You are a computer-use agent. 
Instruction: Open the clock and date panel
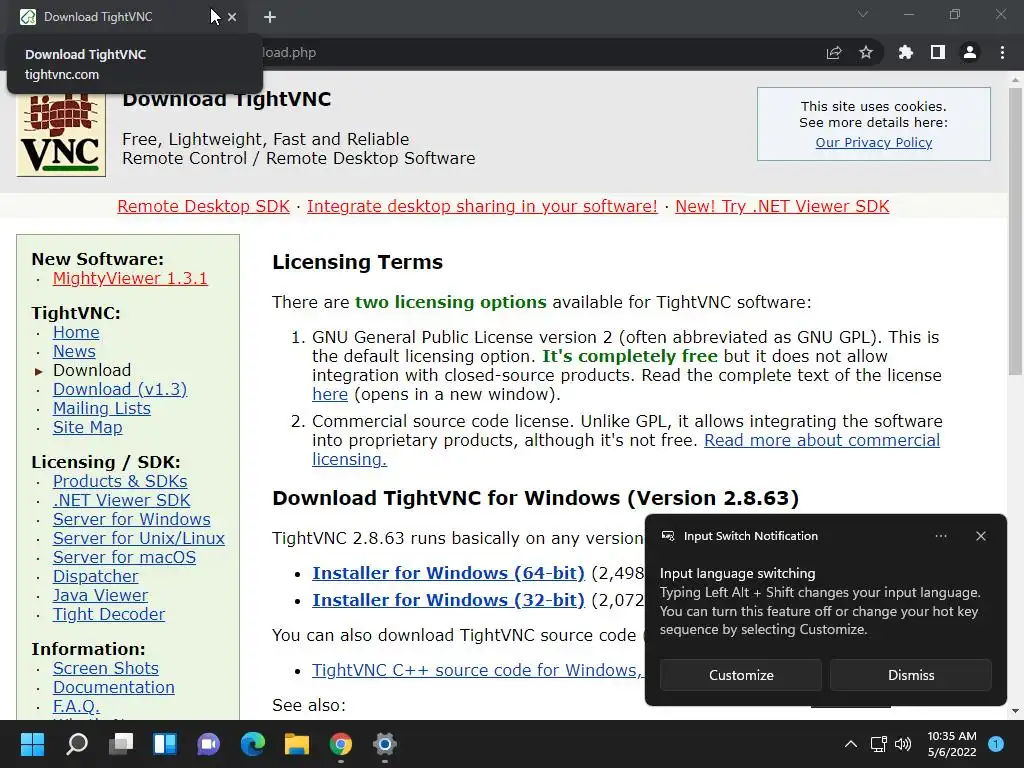point(952,744)
